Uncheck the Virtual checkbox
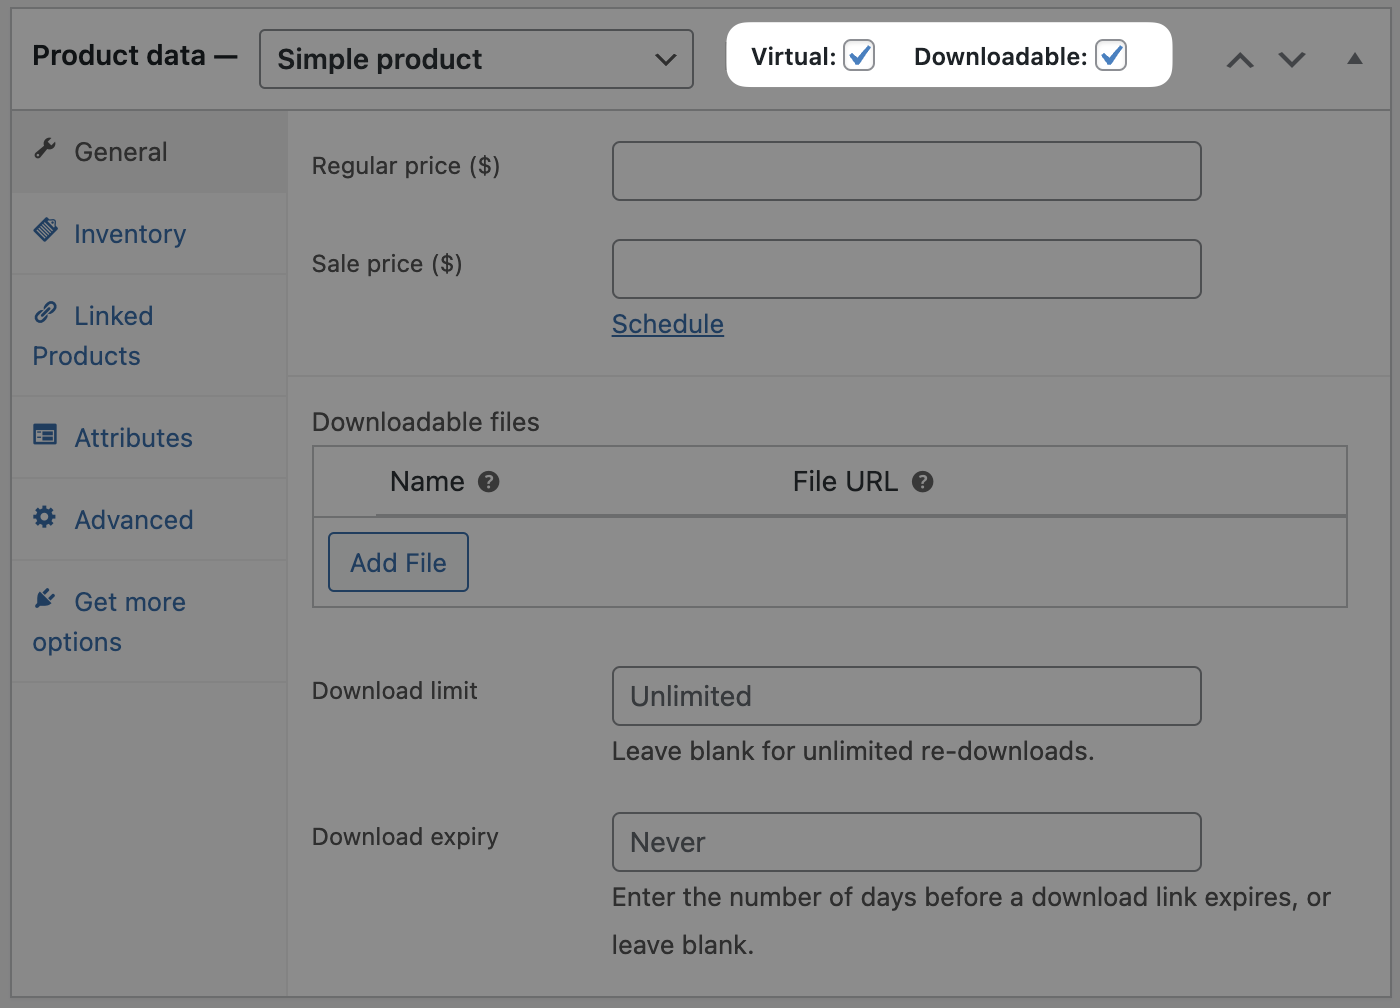 (x=859, y=55)
